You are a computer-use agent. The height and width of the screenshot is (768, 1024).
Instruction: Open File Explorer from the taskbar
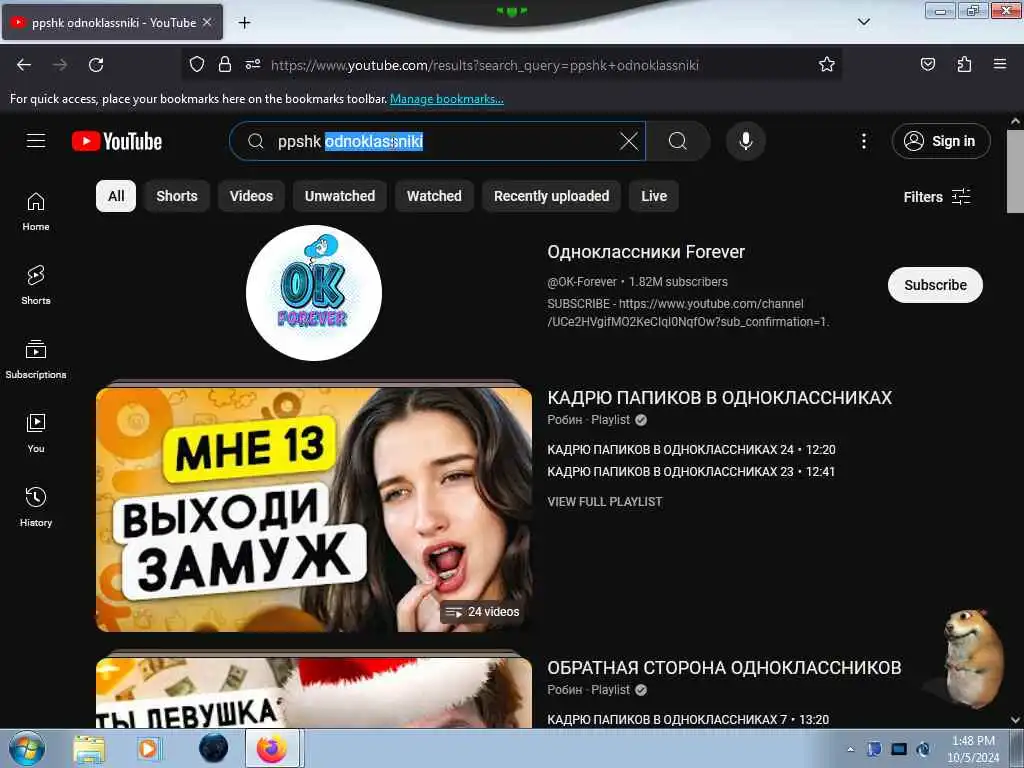pyautogui.click(x=89, y=748)
